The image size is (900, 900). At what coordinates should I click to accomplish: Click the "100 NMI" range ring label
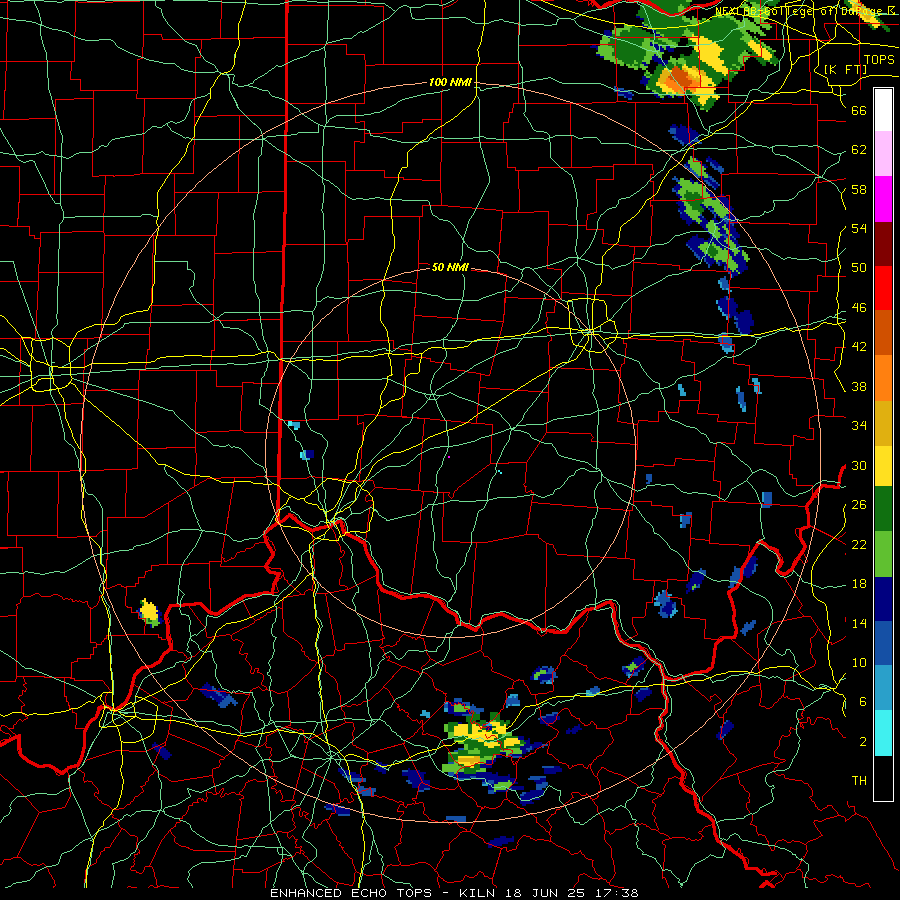click(450, 82)
